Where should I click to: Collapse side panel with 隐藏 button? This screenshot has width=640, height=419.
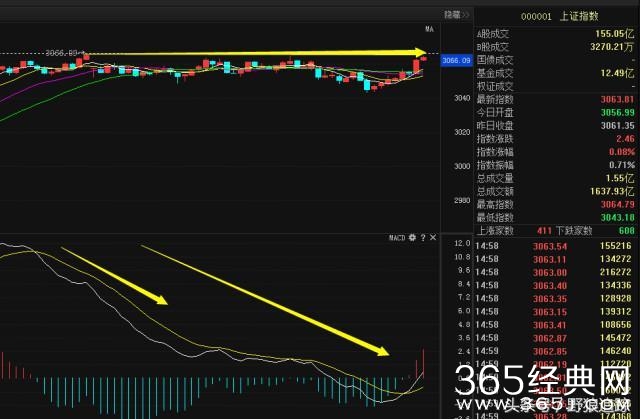click(x=454, y=15)
